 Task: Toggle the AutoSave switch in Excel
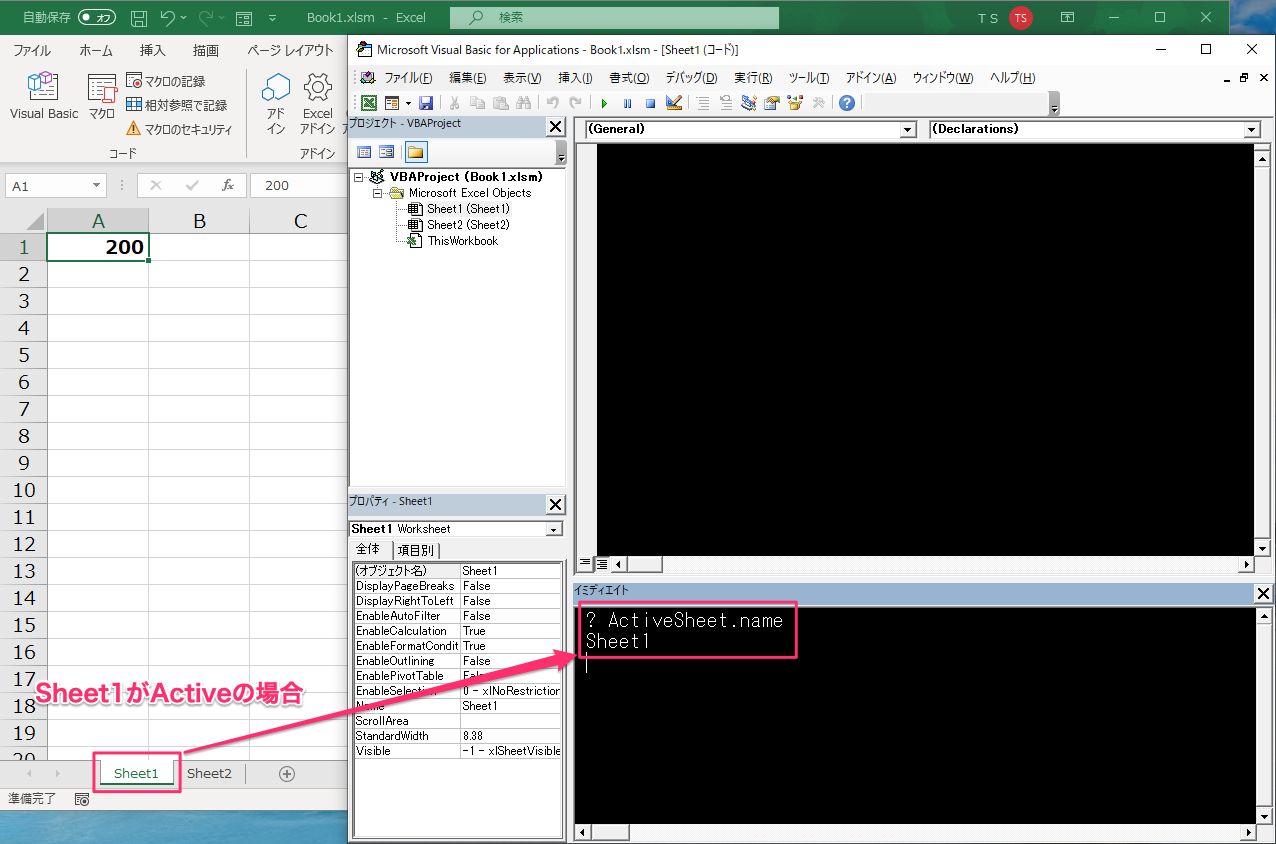tap(96, 17)
